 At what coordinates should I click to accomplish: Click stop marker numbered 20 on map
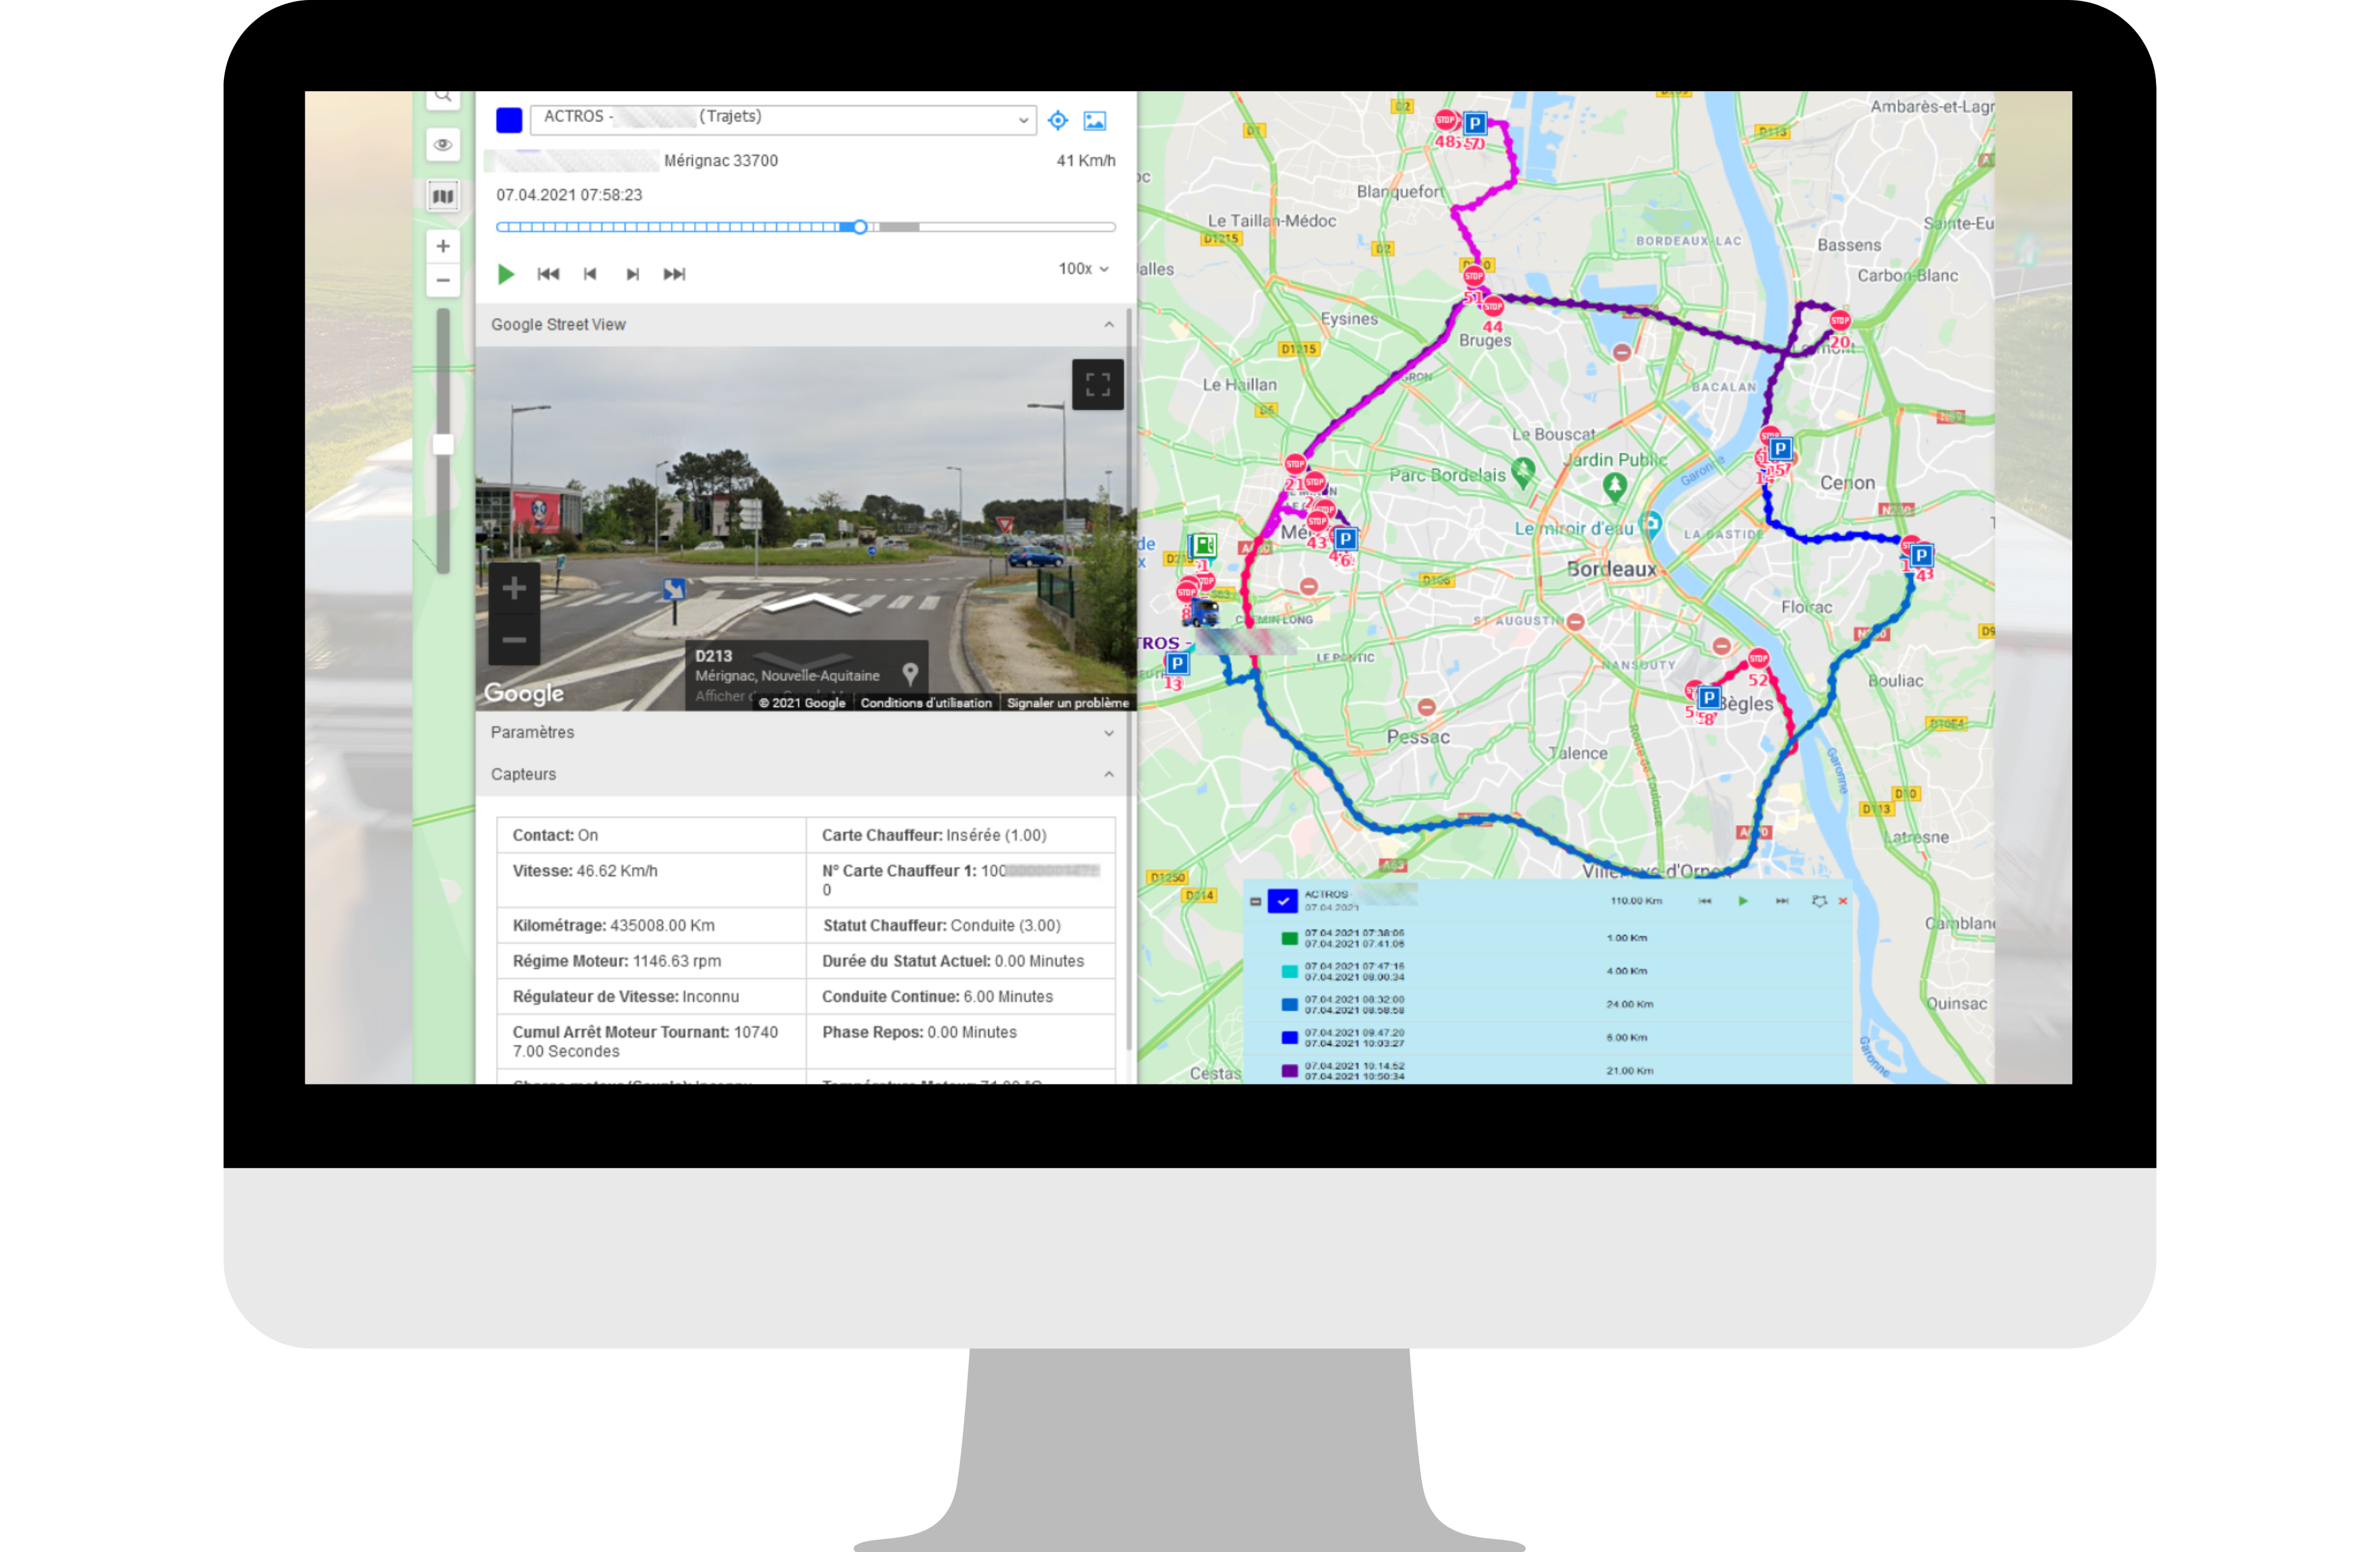pyautogui.click(x=1840, y=321)
